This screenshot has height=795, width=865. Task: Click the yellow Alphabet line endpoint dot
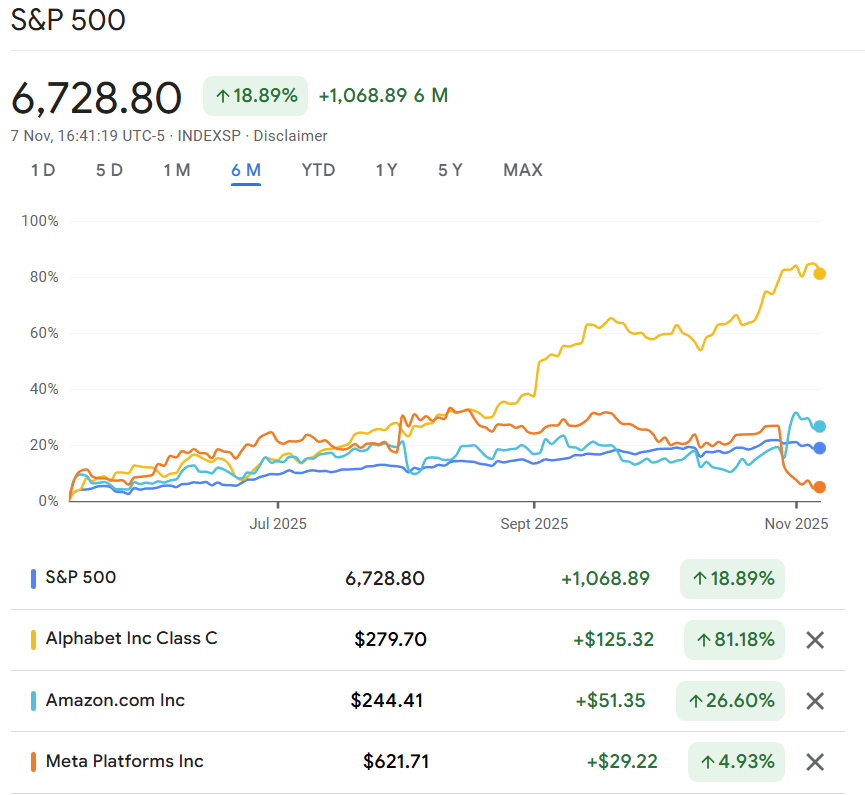point(820,274)
